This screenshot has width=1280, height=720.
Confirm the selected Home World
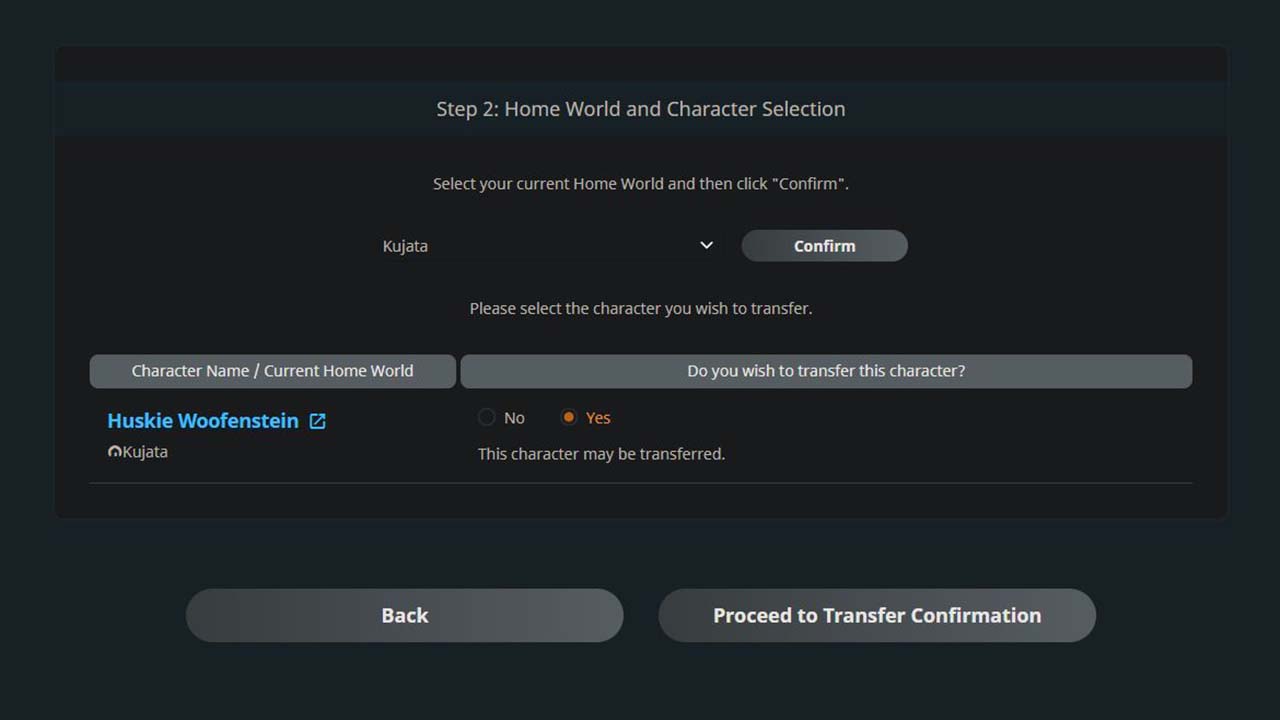click(824, 245)
